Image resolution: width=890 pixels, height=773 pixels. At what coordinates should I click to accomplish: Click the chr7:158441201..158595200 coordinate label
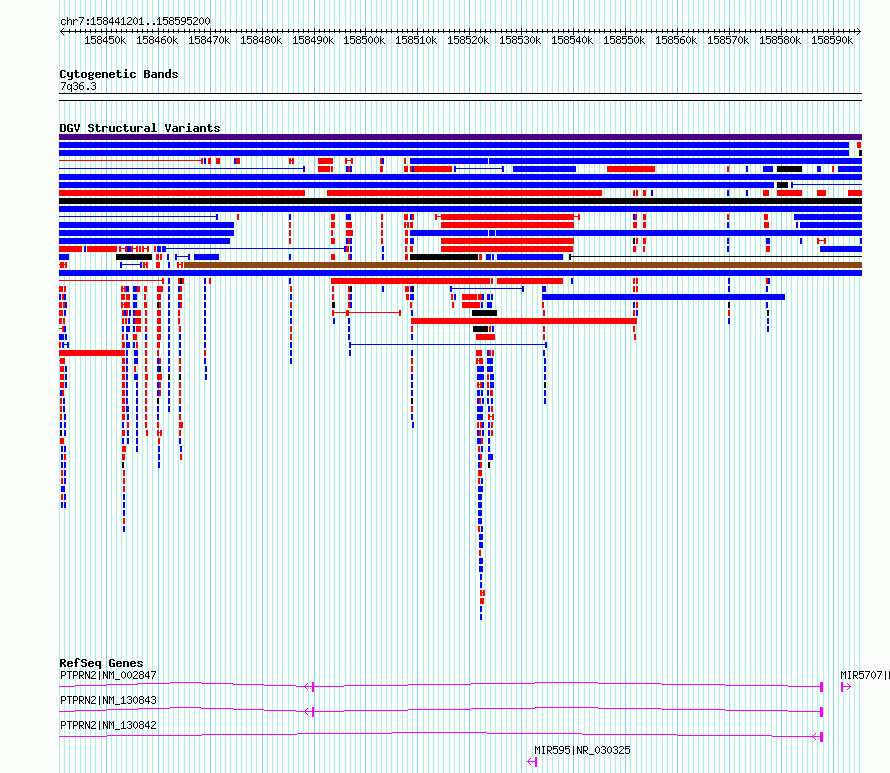point(135,21)
